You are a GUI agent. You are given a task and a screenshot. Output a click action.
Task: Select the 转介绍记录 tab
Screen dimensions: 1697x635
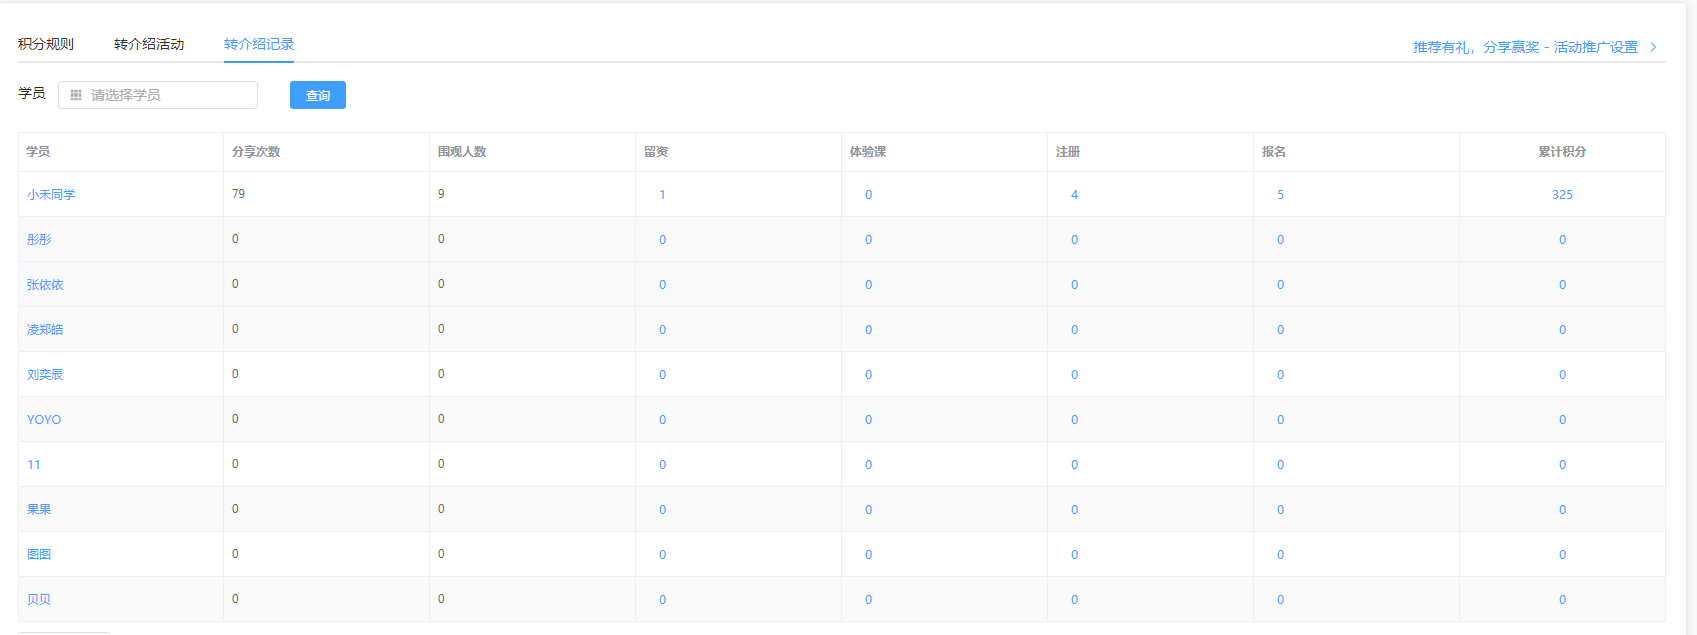coord(259,44)
